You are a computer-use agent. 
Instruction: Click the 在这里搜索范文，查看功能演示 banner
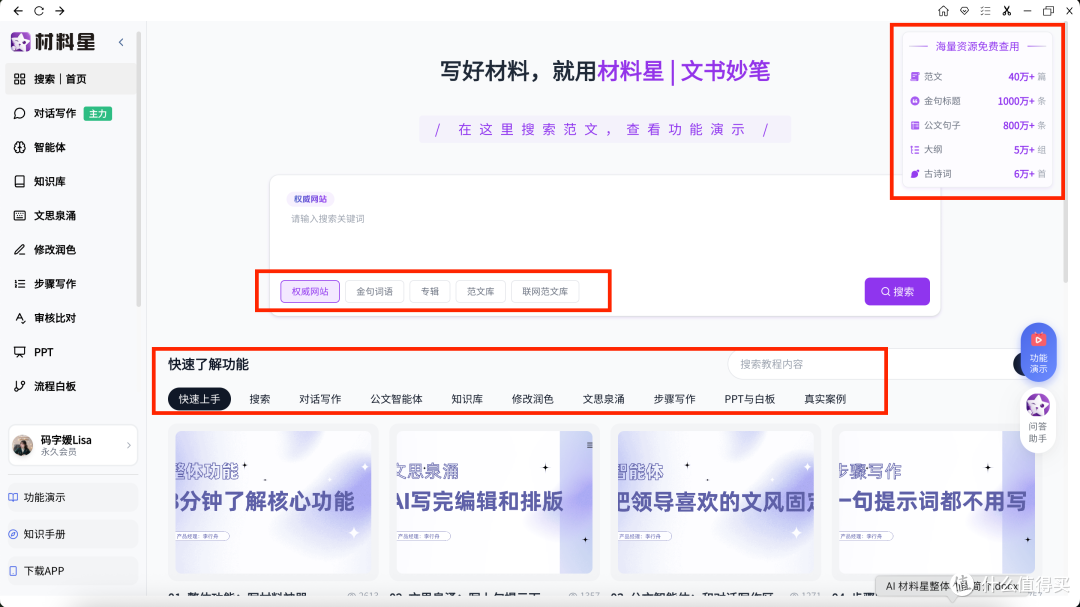(605, 130)
